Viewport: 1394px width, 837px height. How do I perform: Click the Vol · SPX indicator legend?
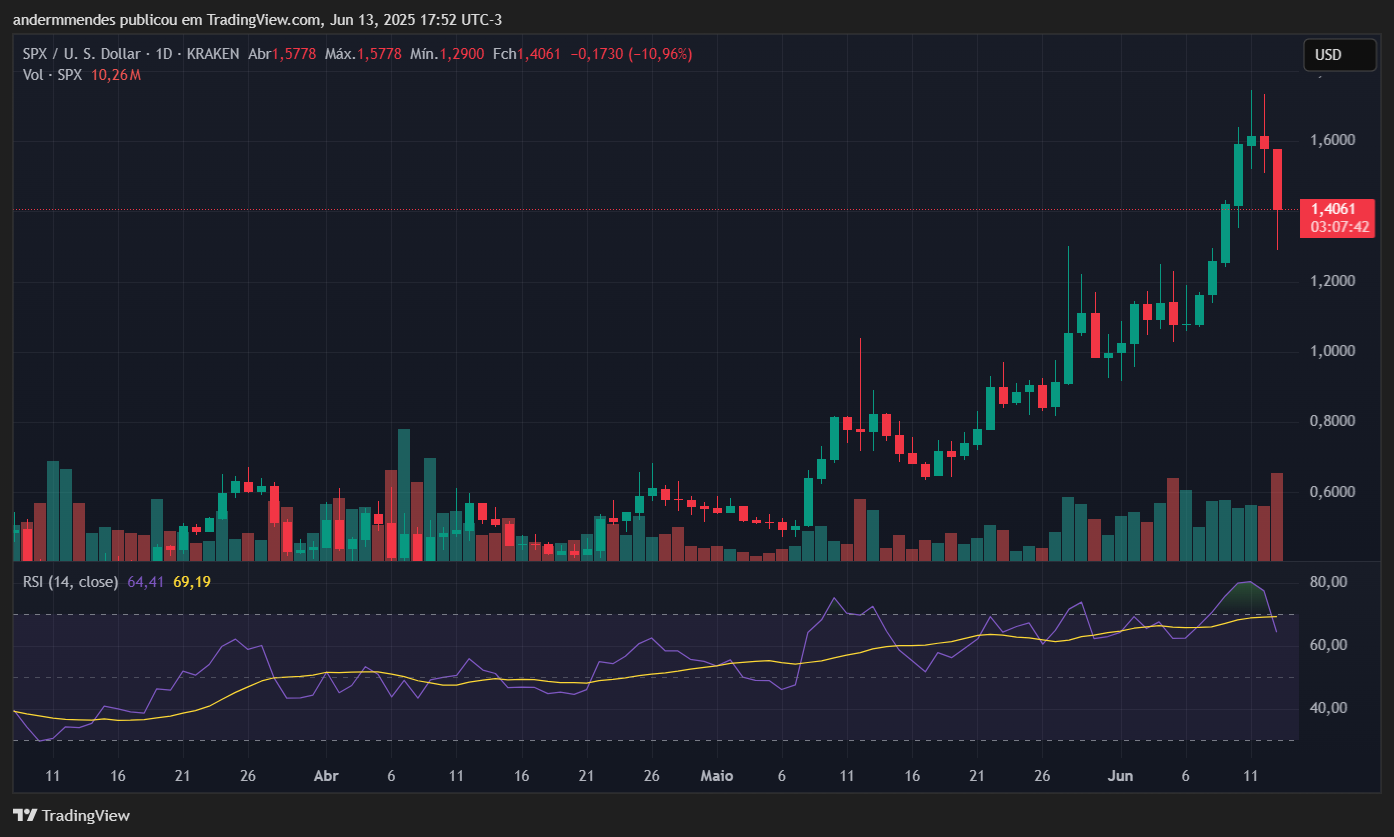[53, 75]
